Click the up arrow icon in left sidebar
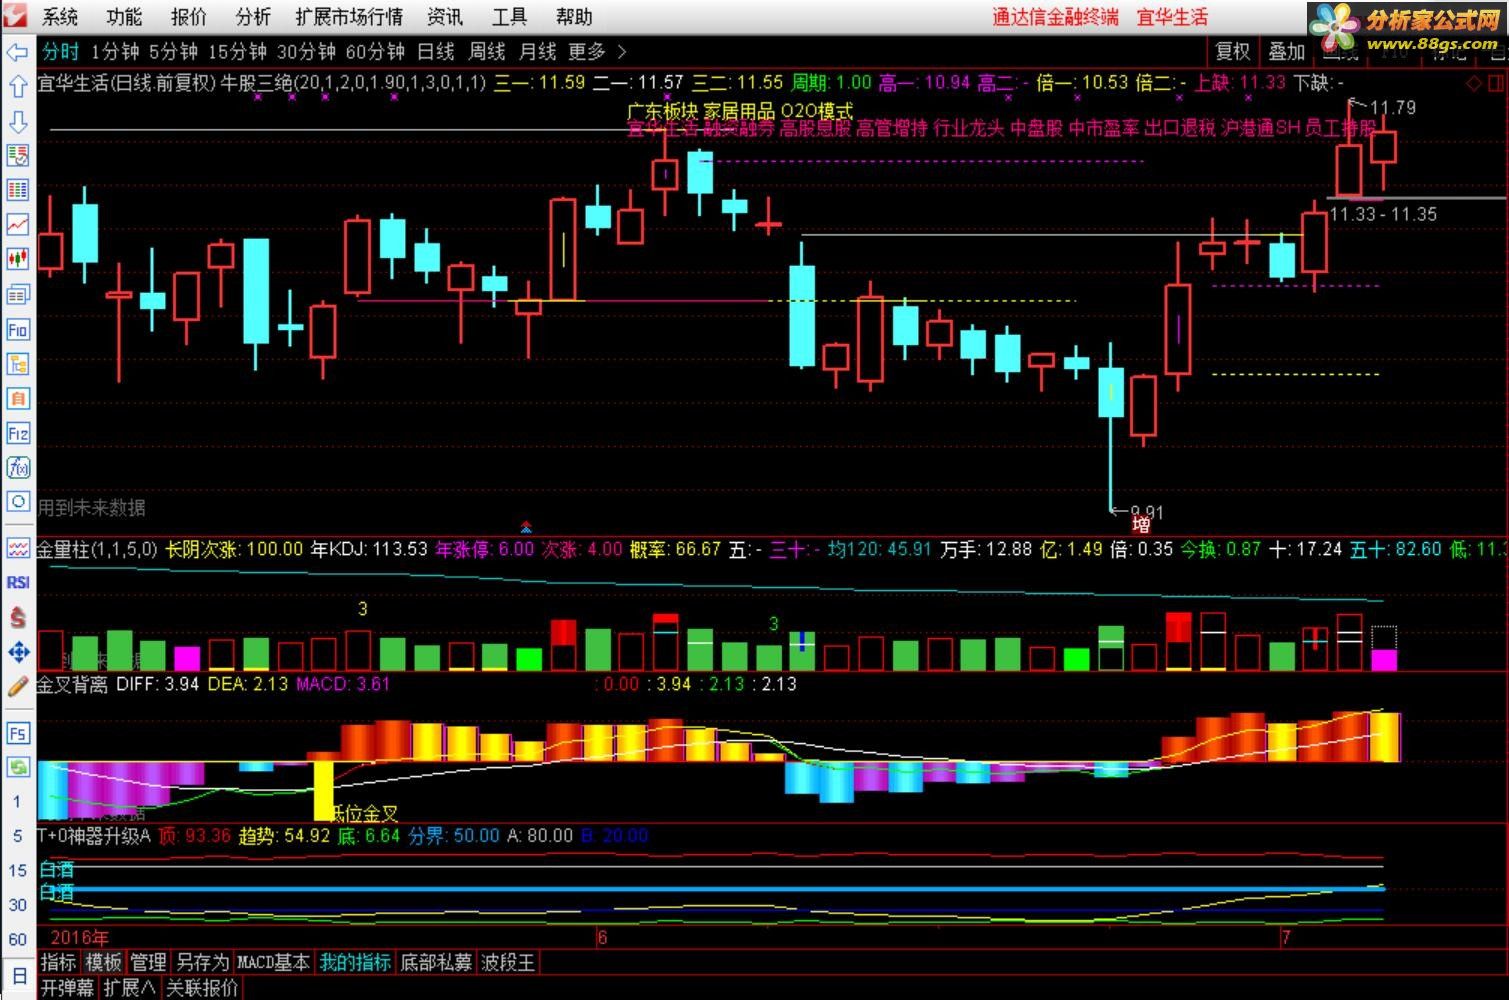 pyautogui.click(x=17, y=87)
